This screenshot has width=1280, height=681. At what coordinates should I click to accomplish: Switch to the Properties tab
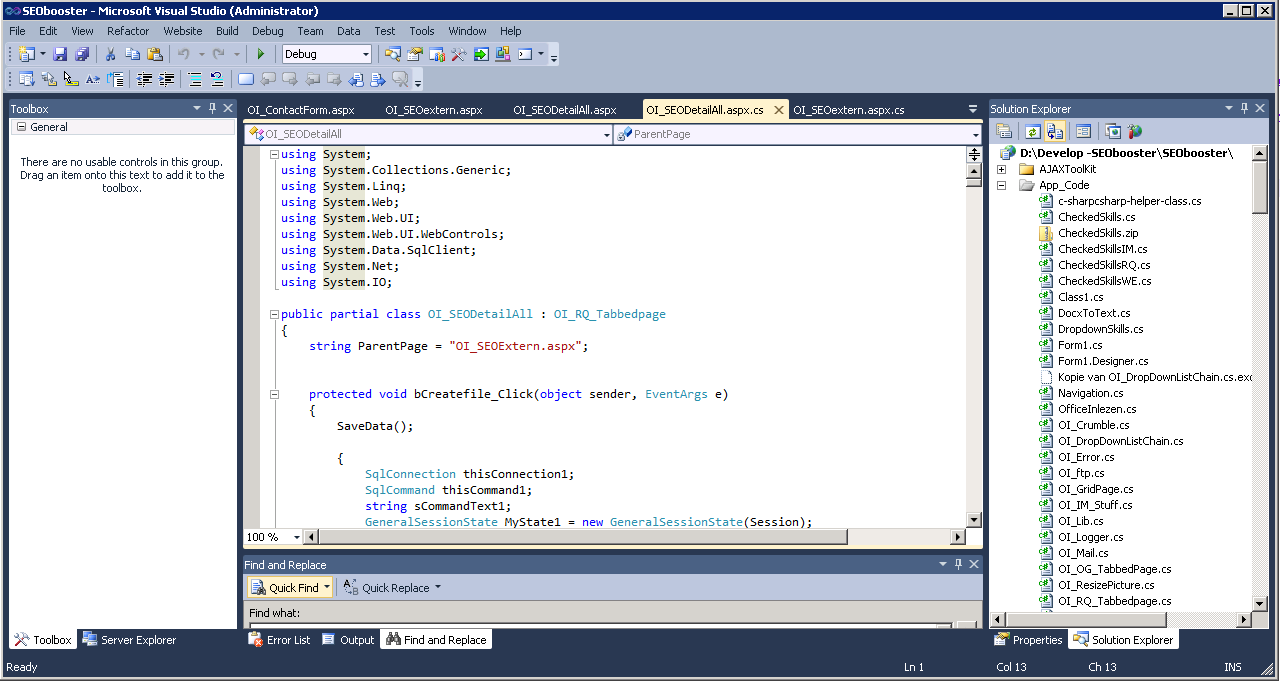pyautogui.click(x=1028, y=640)
